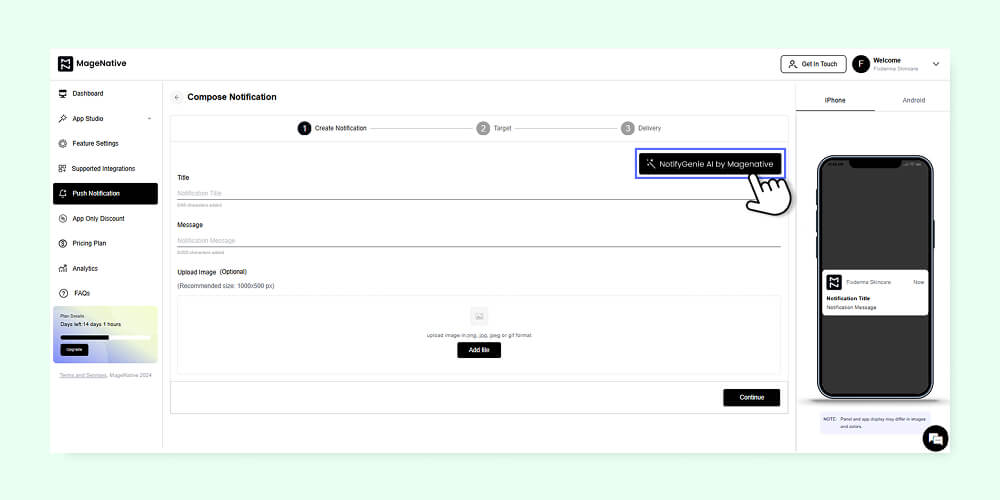Image resolution: width=1000 pixels, height=500 pixels.
Task: Click the Pricing Plan dollar icon
Action: 62,244
